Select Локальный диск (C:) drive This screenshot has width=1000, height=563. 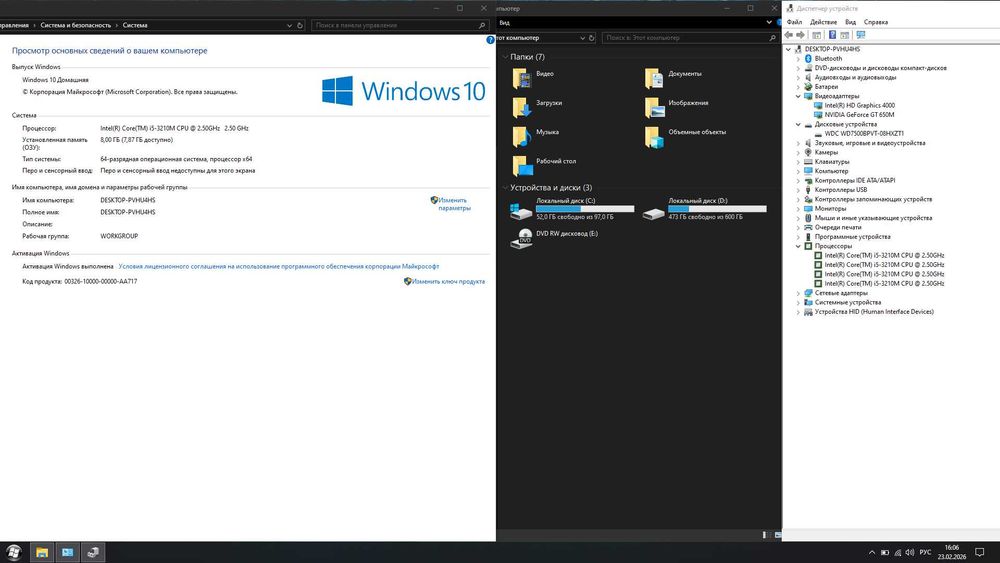[x=572, y=209]
